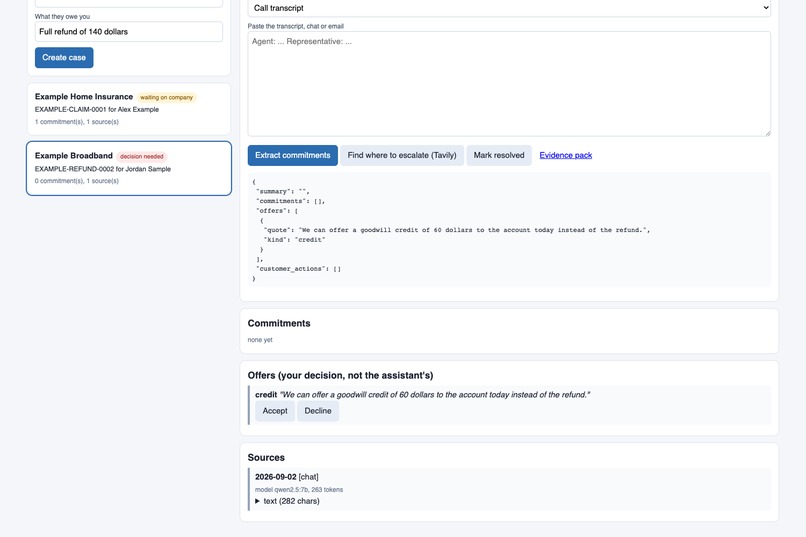The width and height of the screenshot is (806, 537).
Task: Click the Sources section heading
Action: (x=266, y=457)
